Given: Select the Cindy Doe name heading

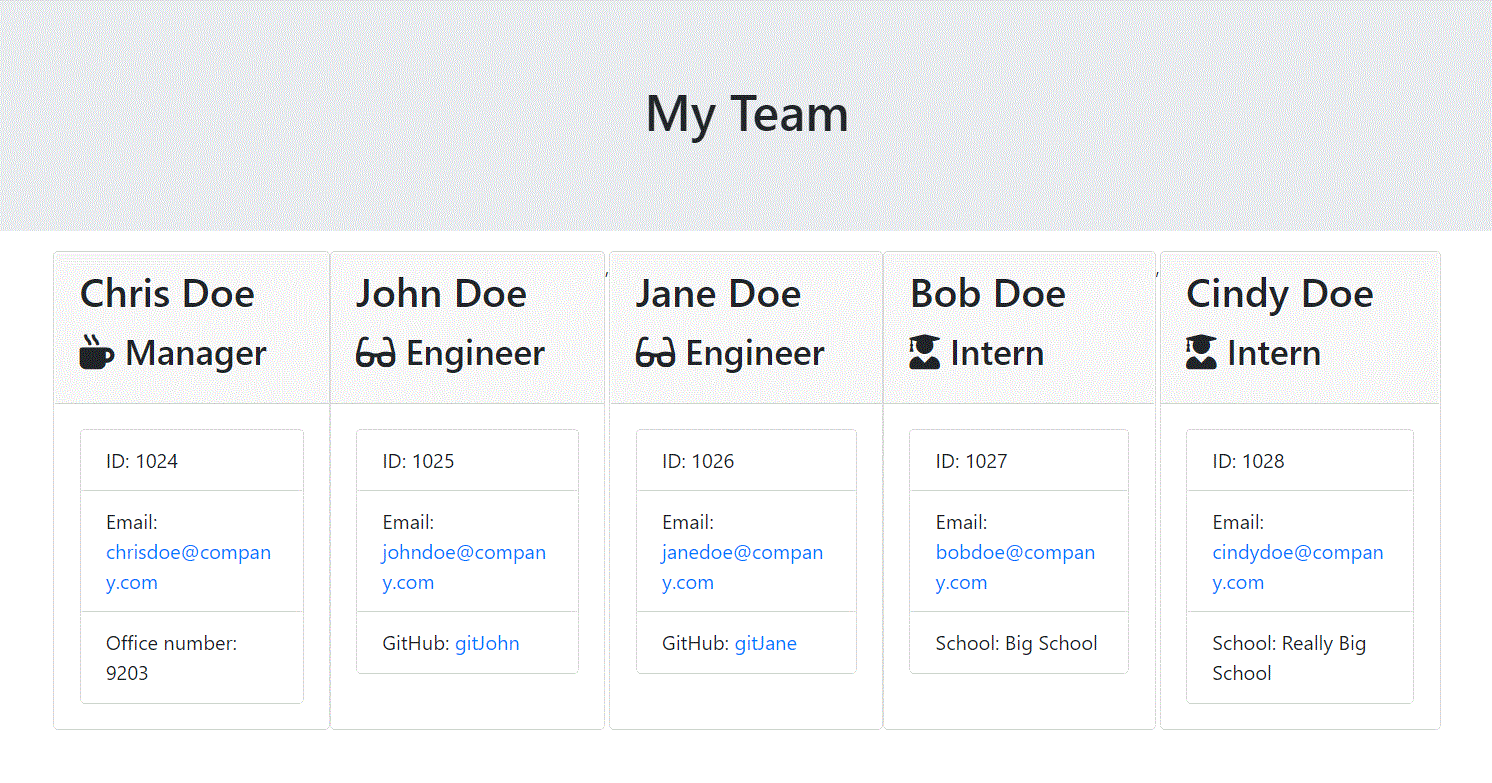Looking at the screenshot, I should (x=1280, y=293).
